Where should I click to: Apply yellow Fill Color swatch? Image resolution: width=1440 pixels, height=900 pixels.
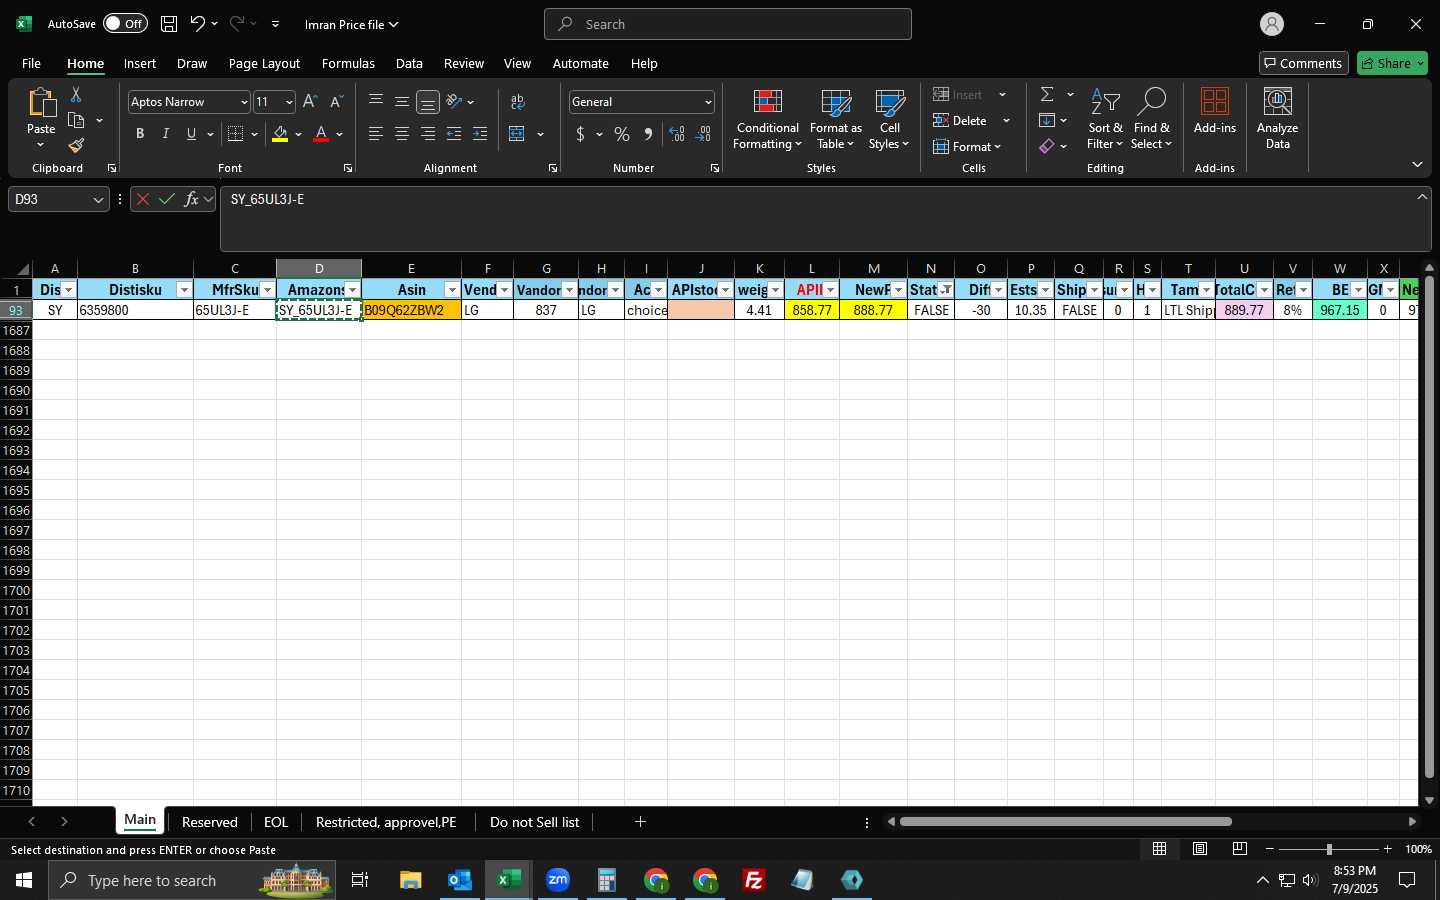click(280, 134)
